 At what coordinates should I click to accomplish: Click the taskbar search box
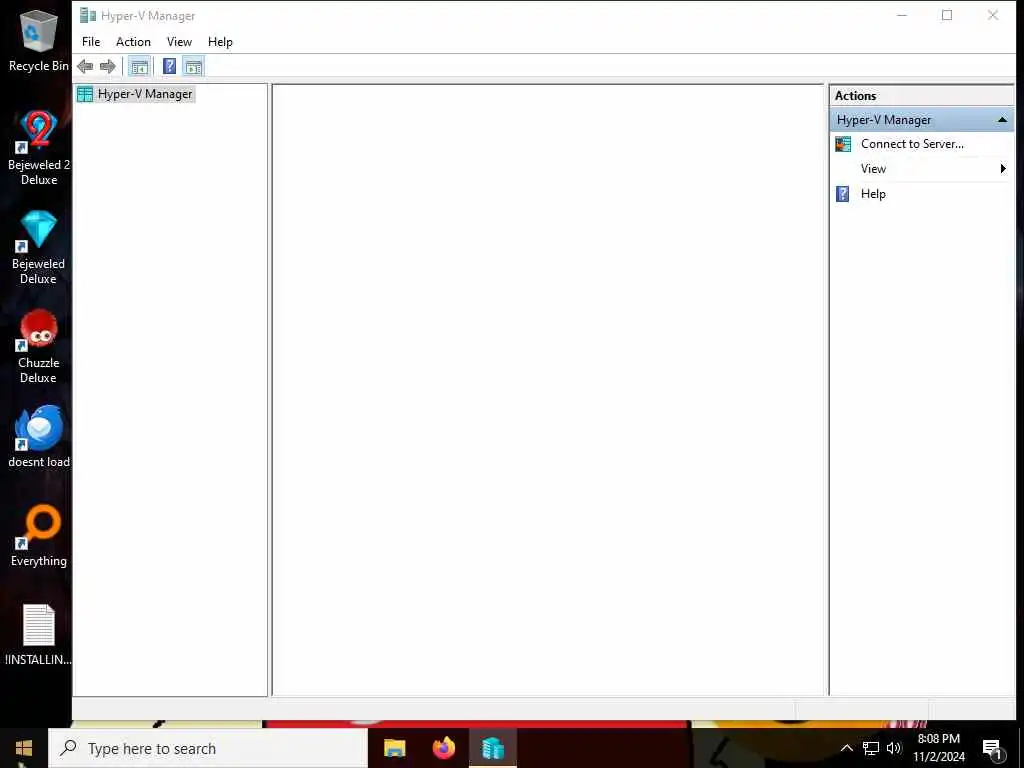tap(208, 748)
